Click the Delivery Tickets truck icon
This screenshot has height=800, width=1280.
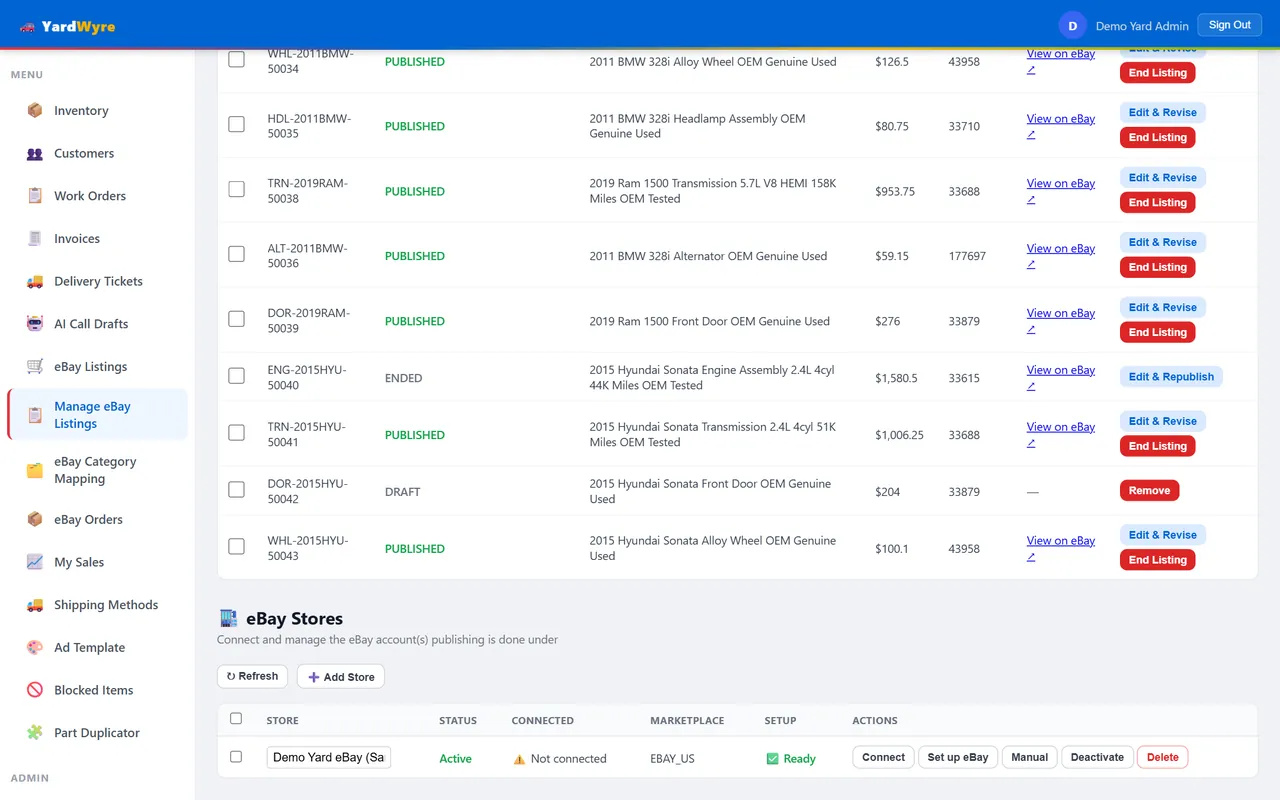[x=35, y=282]
